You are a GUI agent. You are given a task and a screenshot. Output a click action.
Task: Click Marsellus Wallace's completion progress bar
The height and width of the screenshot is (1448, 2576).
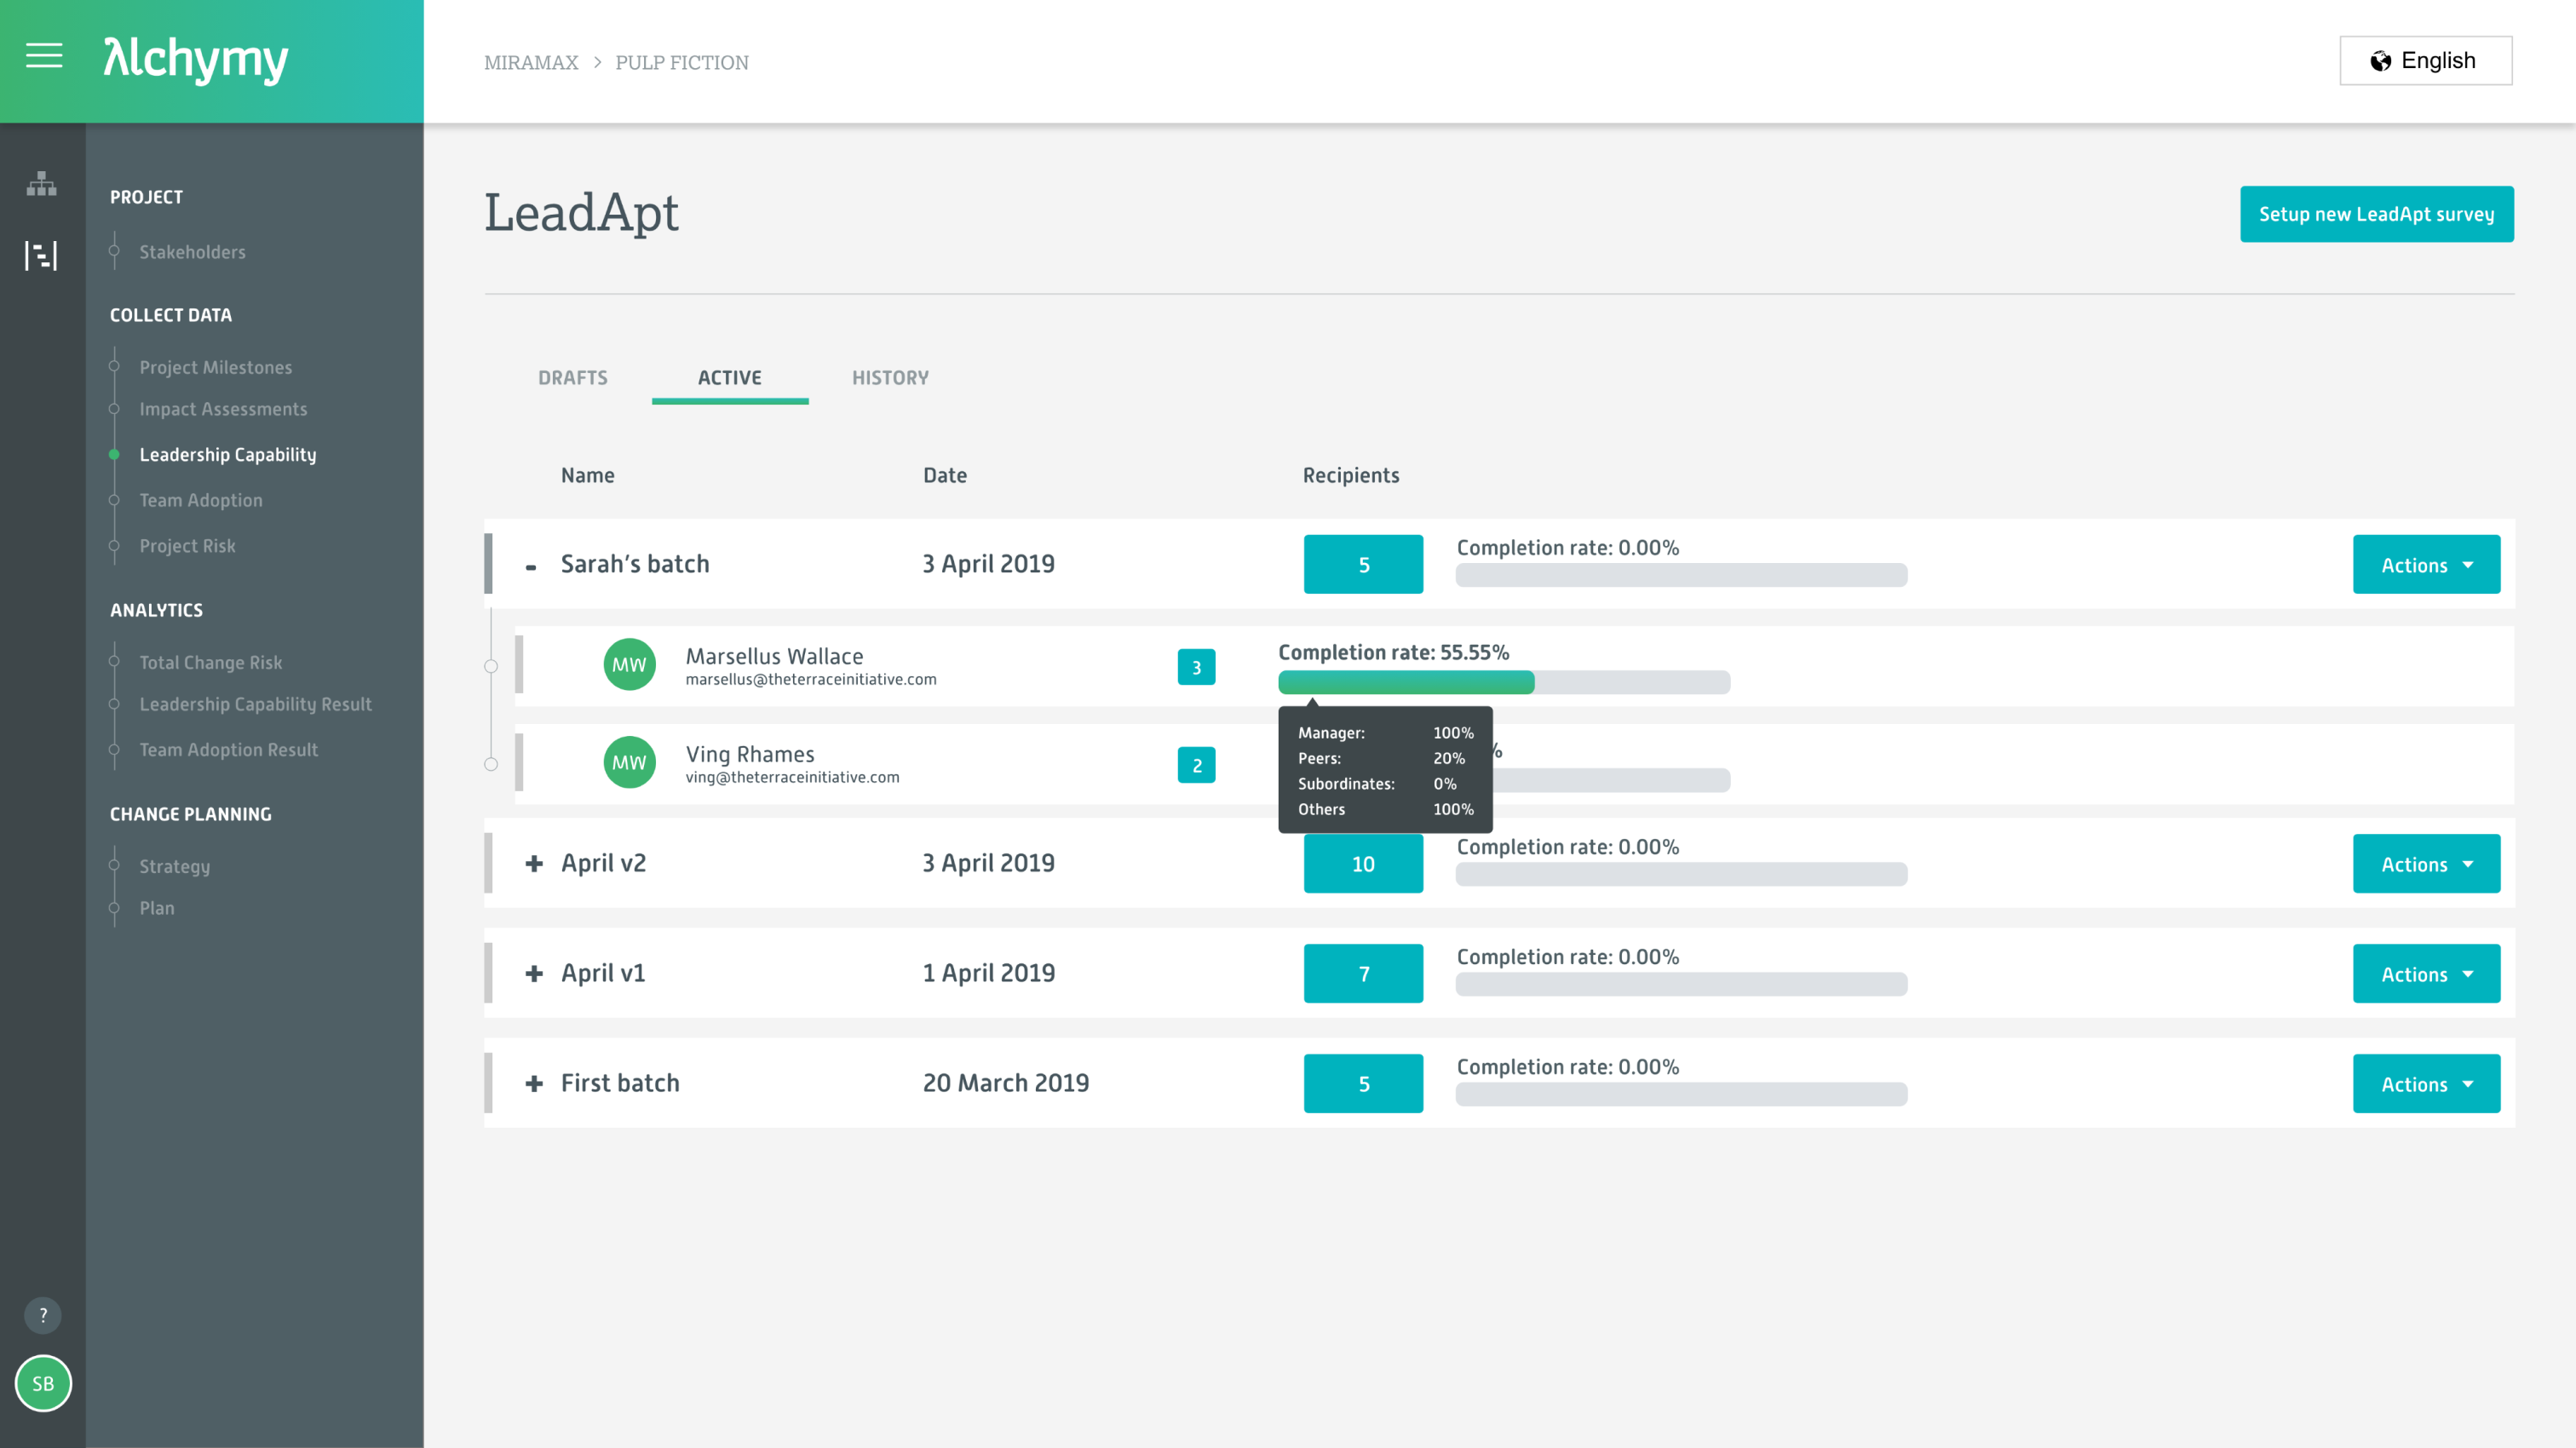click(x=1500, y=682)
